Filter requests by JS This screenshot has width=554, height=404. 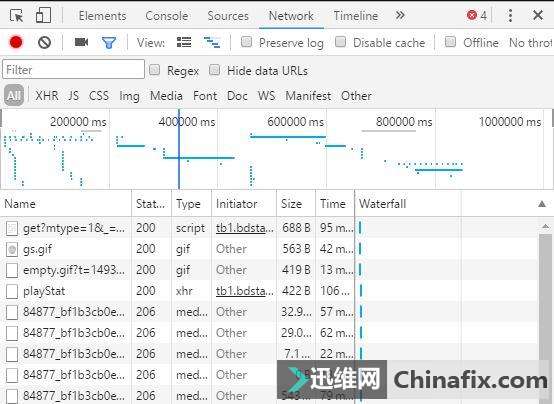pos(73,96)
